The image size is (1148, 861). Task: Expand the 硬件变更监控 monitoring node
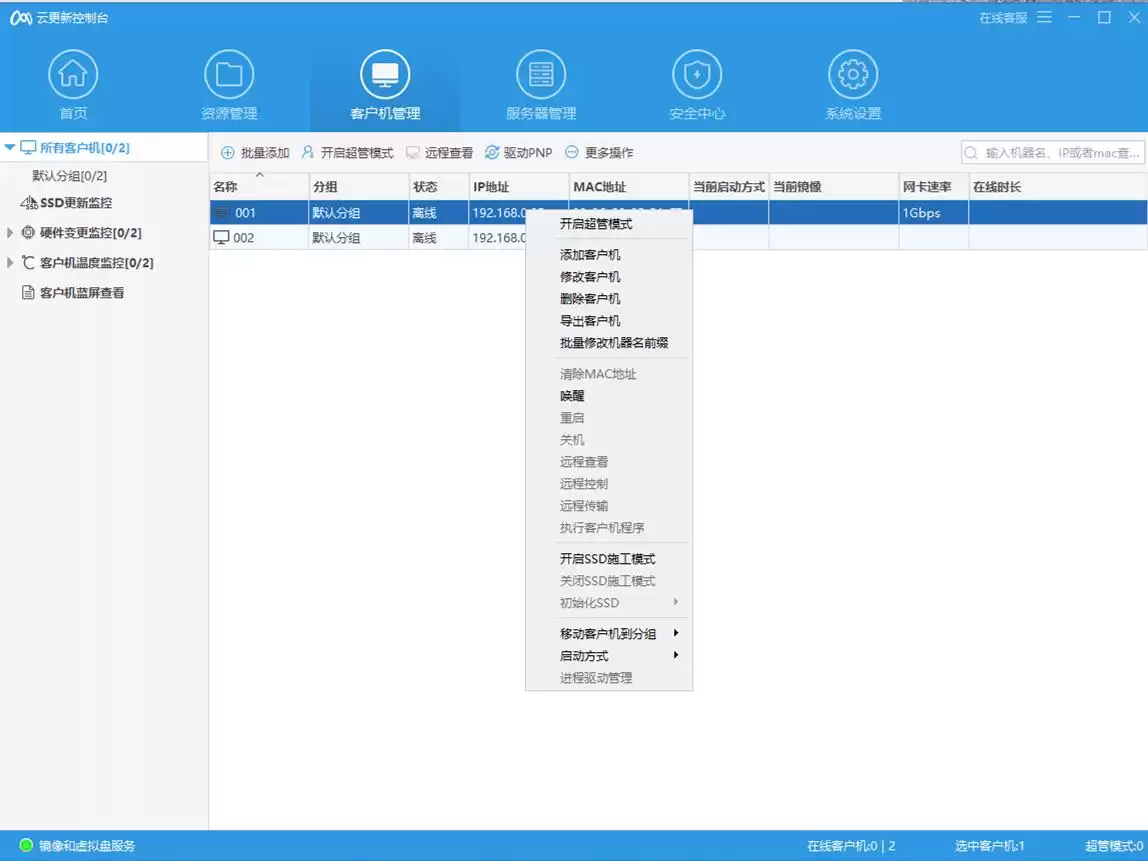[8, 232]
